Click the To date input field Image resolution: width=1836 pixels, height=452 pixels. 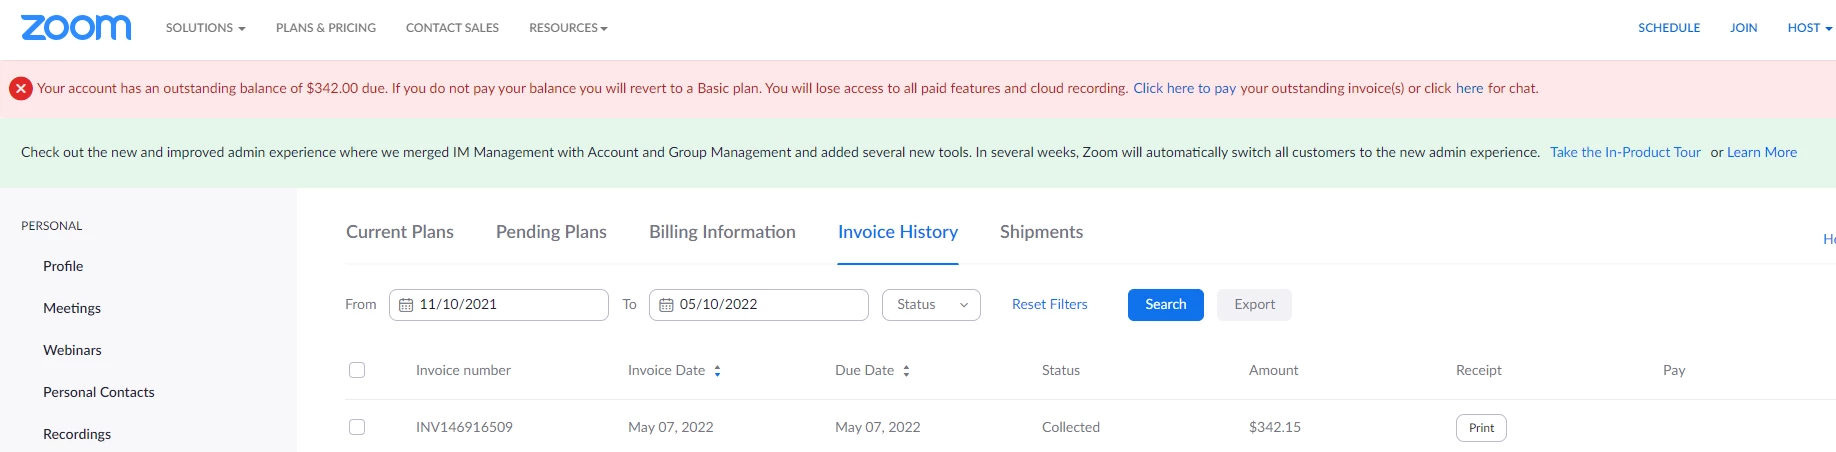759,305
